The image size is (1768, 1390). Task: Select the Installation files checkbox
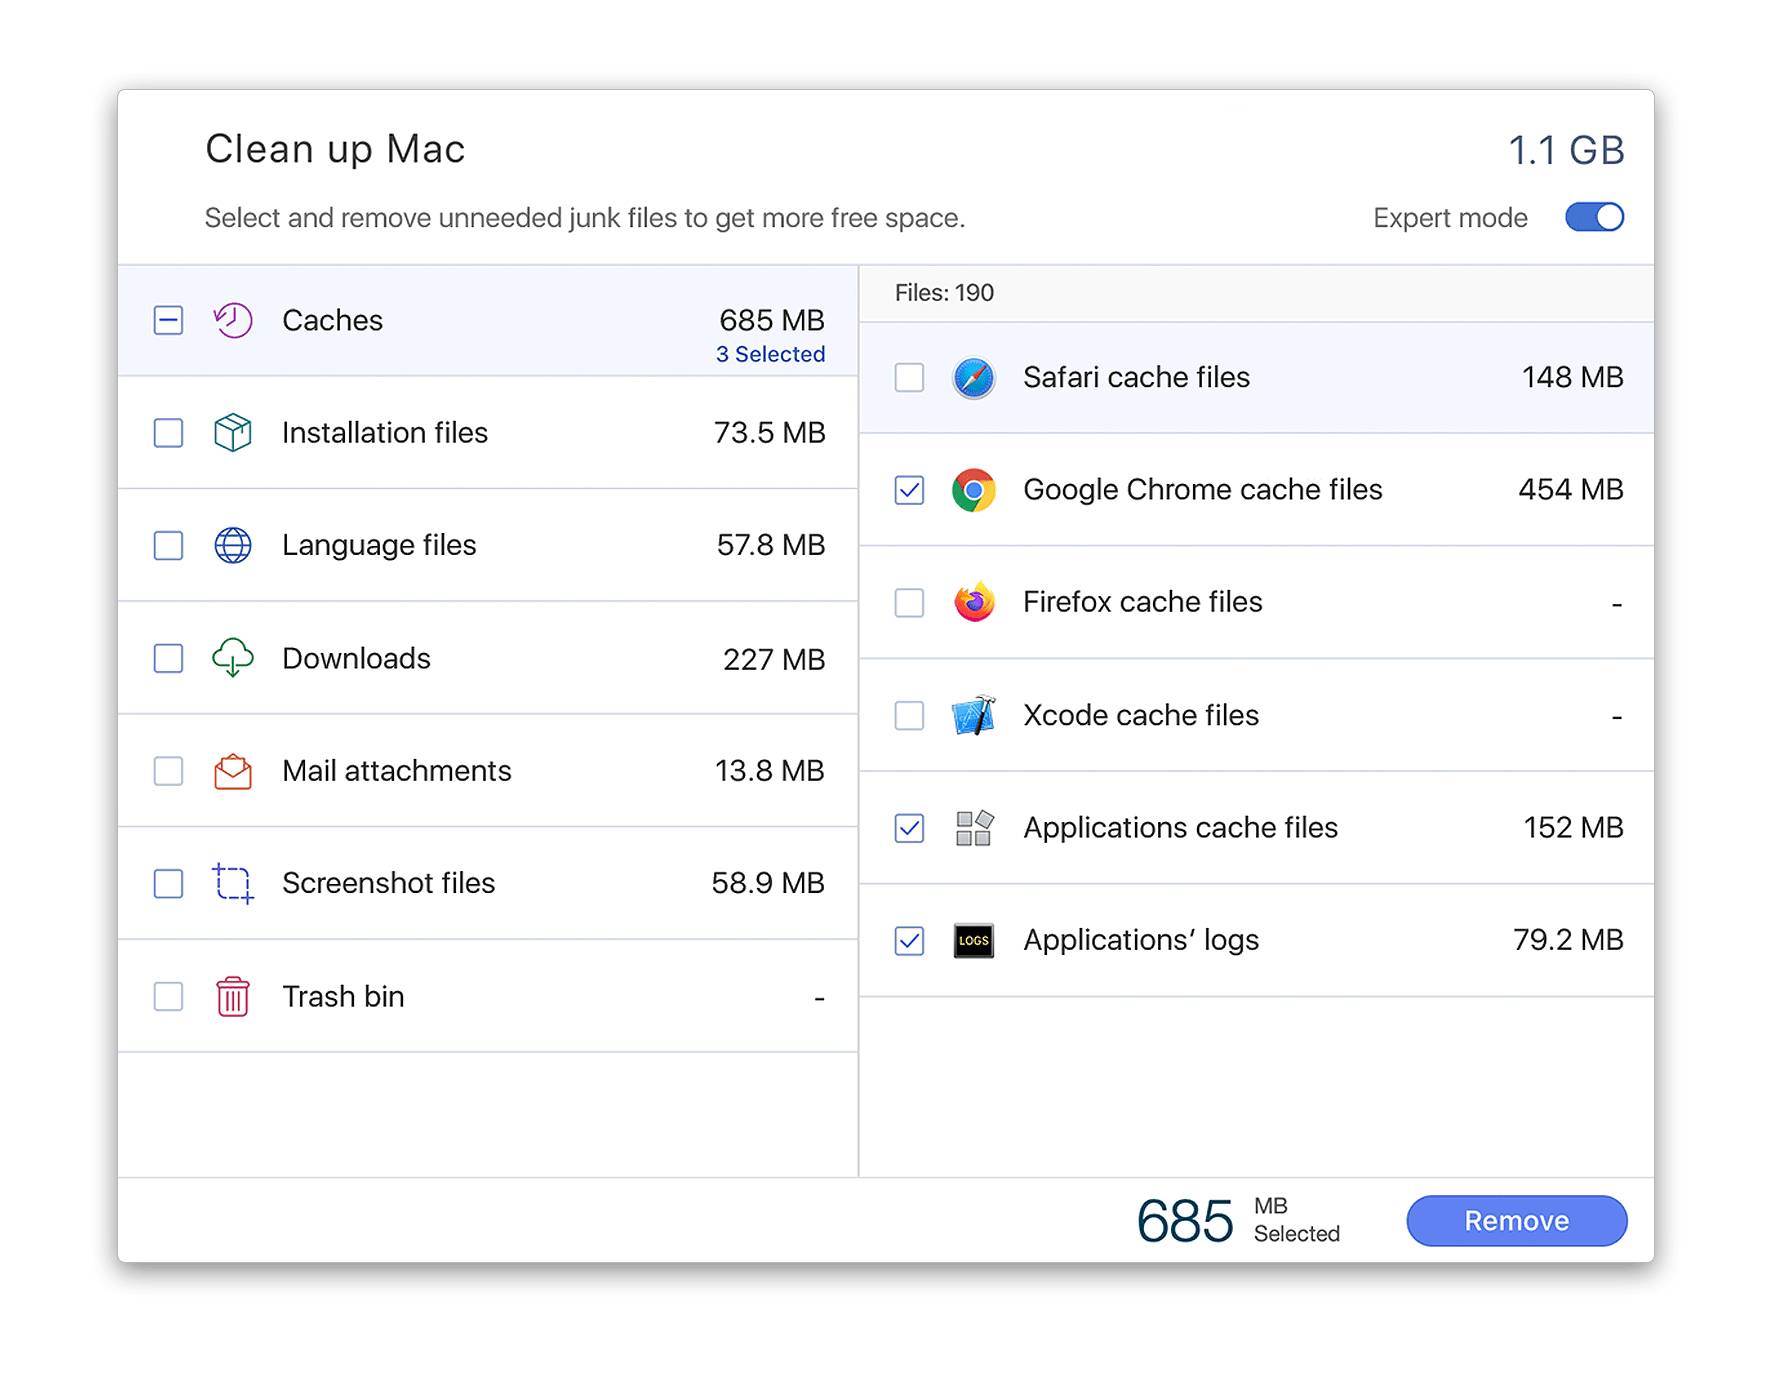tap(168, 433)
